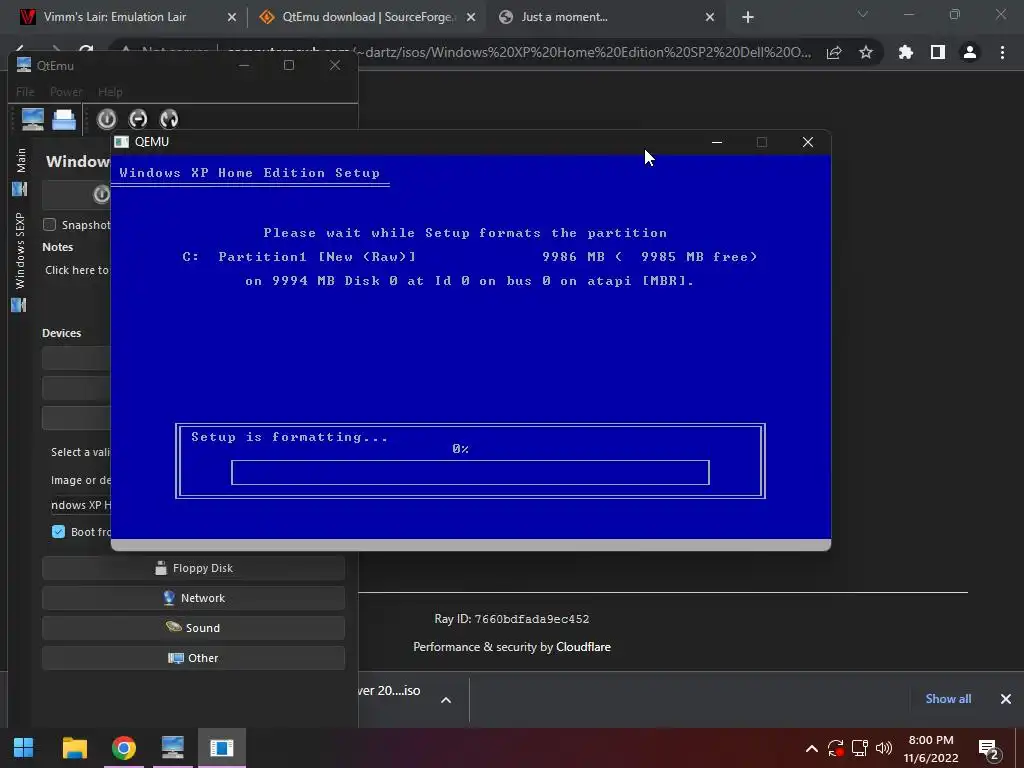Click the volume speaker tray icon
This screenshot has height=768, width=1024.
(884, 748)
